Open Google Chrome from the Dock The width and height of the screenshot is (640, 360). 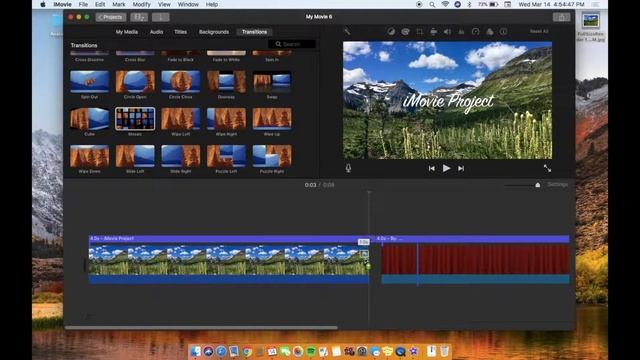tap(247, 351)
